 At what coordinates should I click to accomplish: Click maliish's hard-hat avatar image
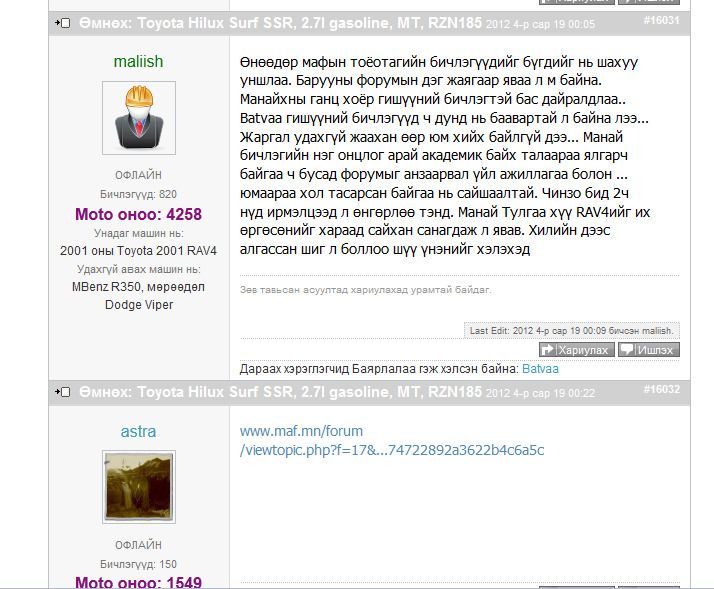(139, 118)
